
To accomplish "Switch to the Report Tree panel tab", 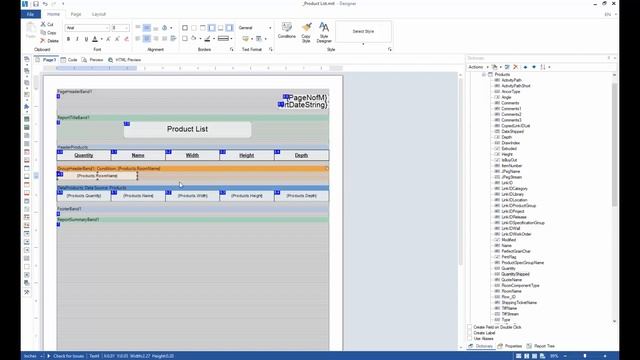I will pyautogui.click(x=541, y=346).
